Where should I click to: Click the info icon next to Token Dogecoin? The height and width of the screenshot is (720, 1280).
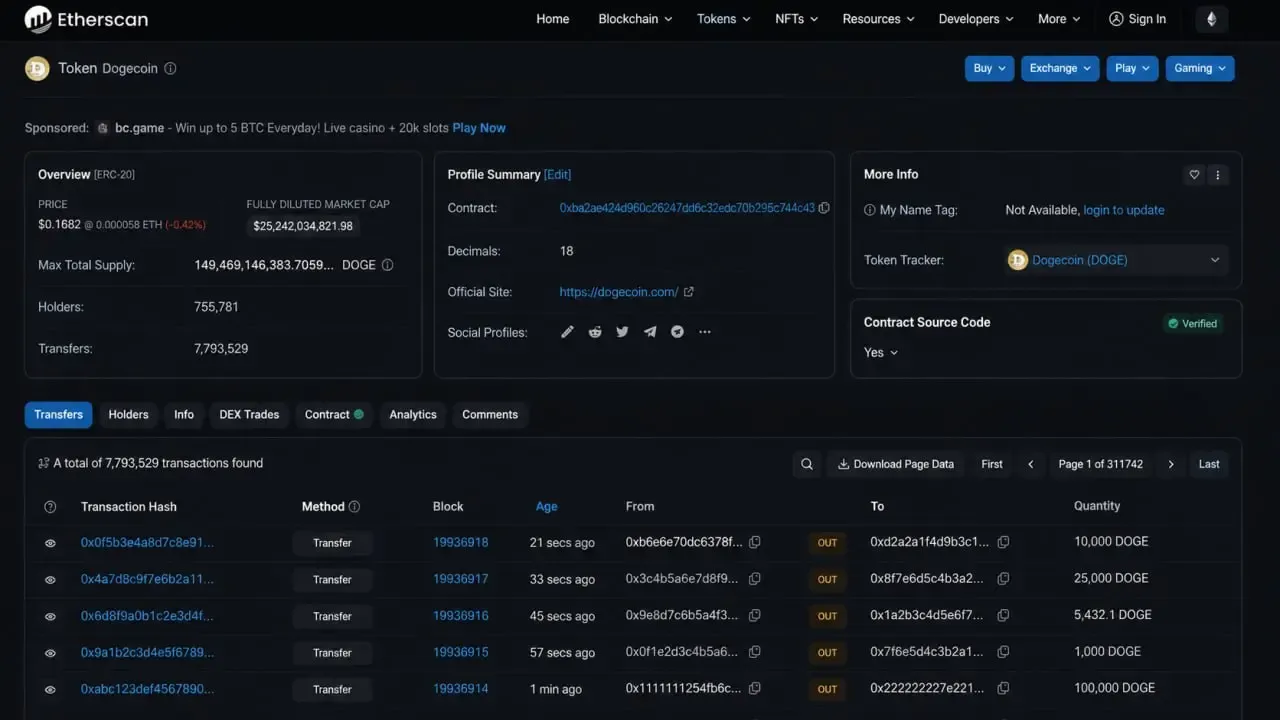(170, 69)
